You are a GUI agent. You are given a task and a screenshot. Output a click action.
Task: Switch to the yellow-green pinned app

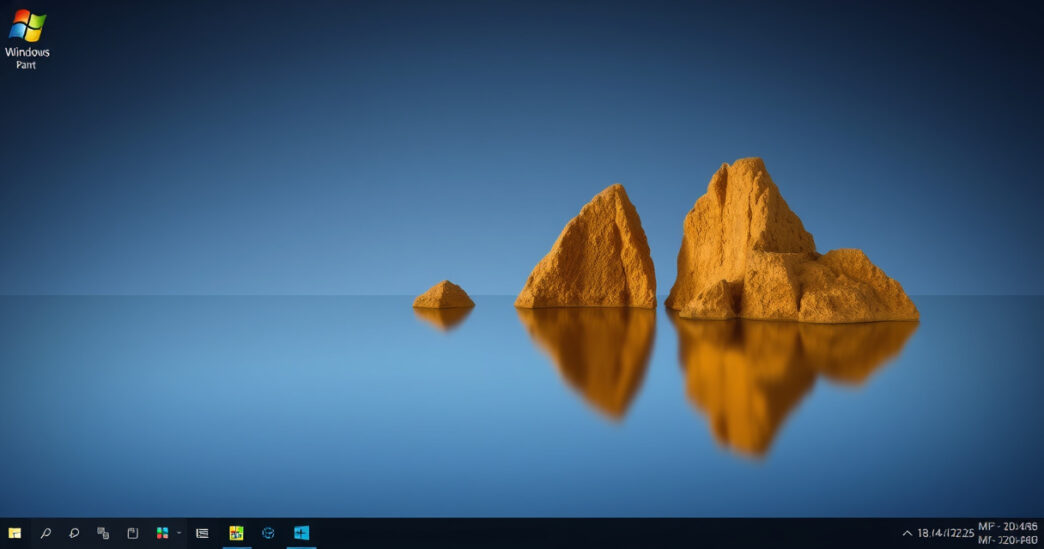pos(237,533)
